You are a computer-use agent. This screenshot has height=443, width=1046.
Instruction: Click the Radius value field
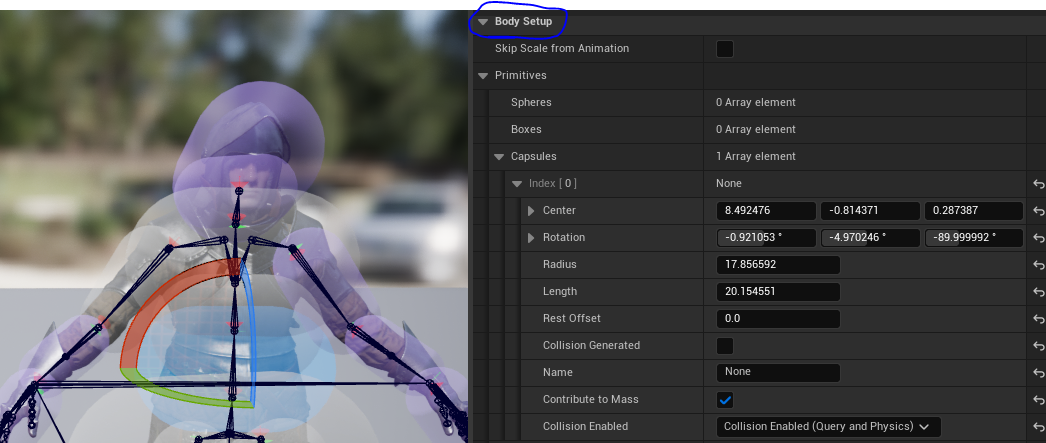coord(778,265)
